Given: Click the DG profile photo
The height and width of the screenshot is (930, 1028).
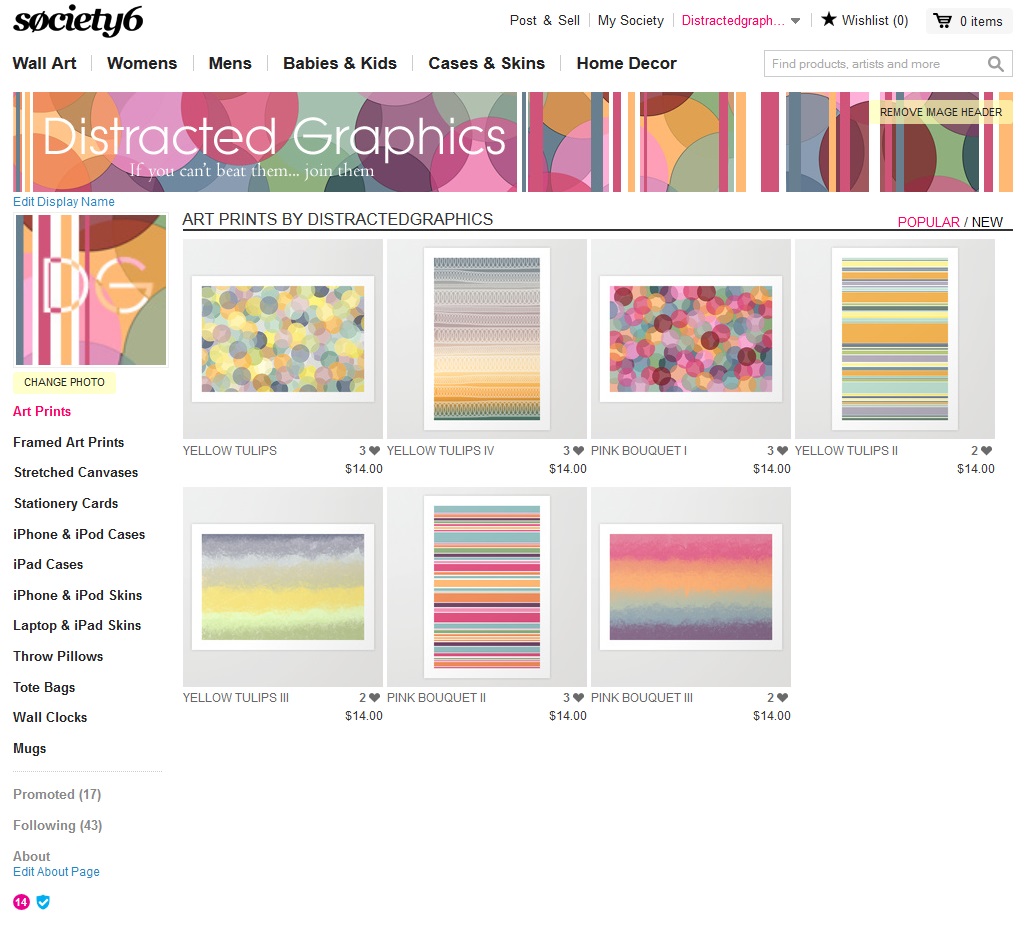Looking at the screenshot, I should (90, 290).
